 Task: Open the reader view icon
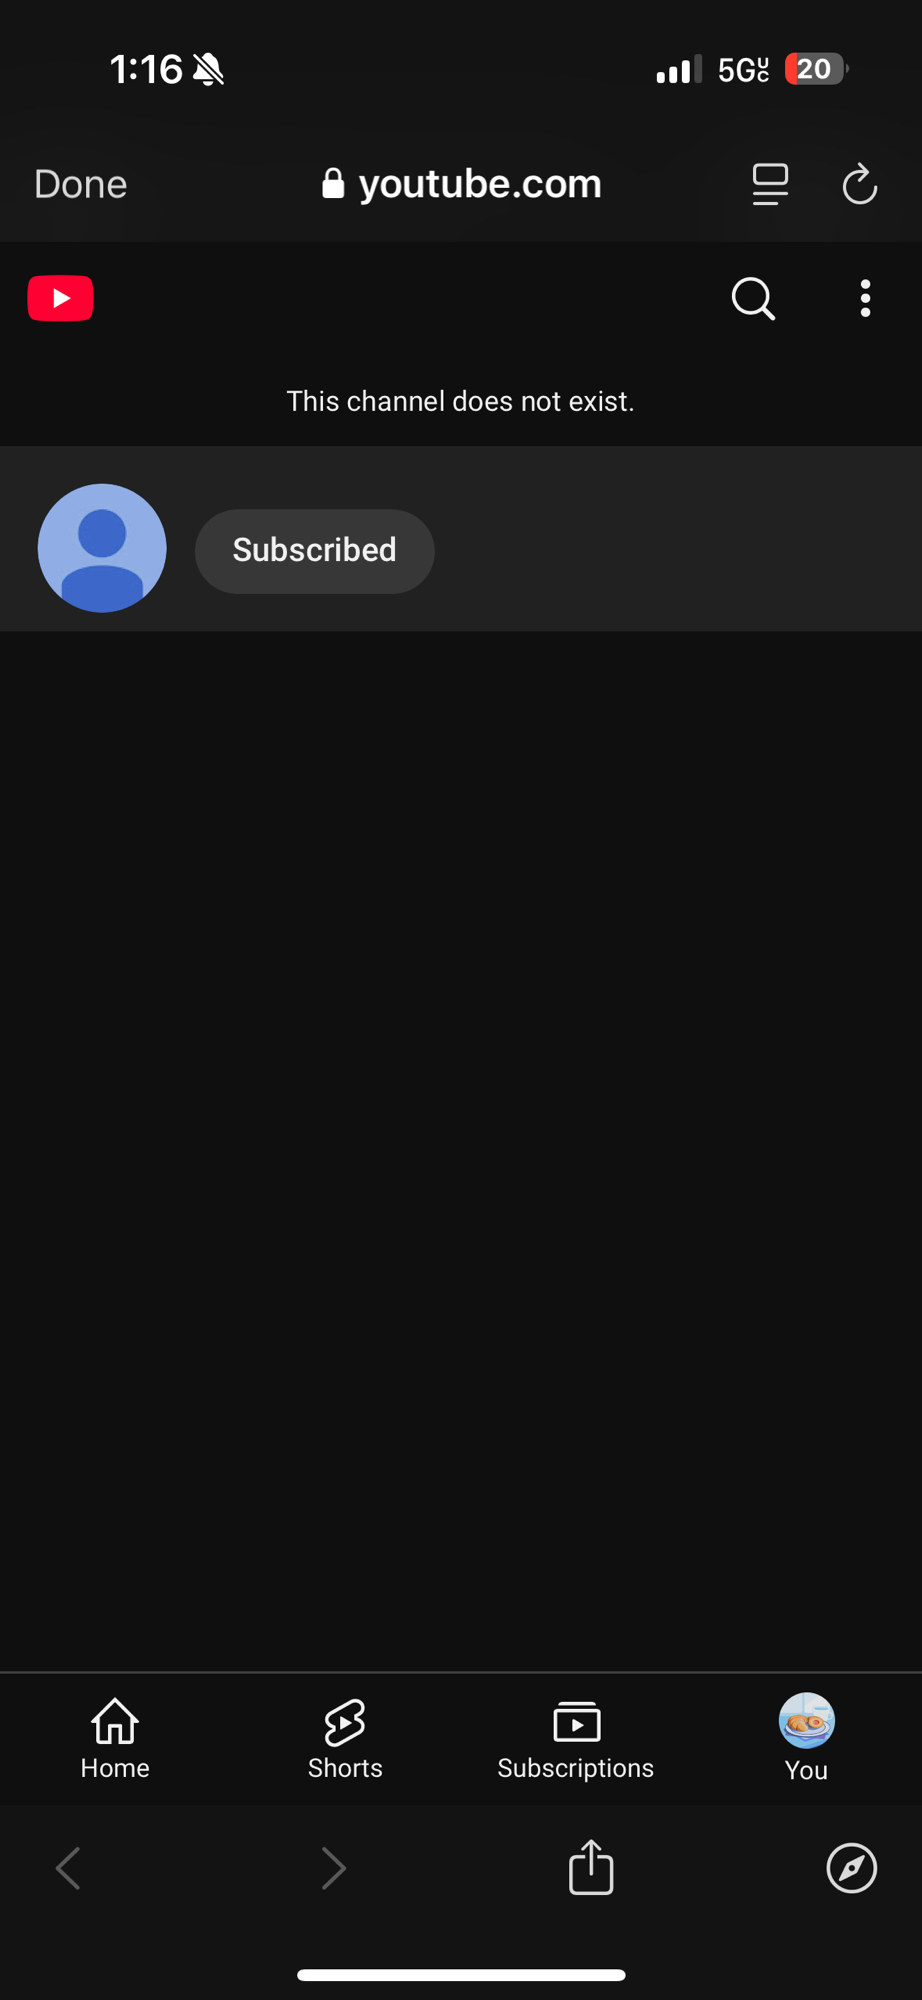pyautogui.click(x=770, y=184)
